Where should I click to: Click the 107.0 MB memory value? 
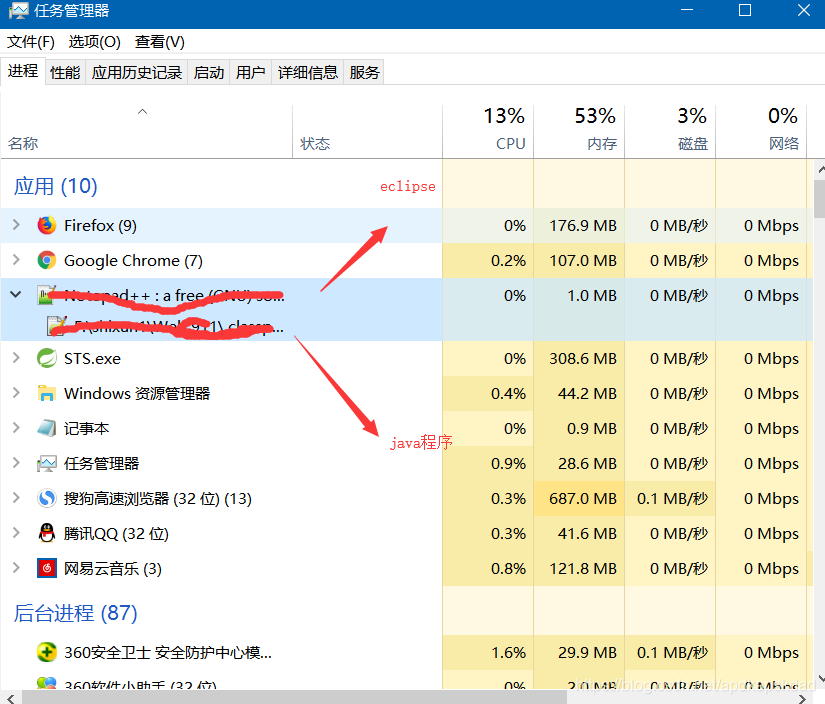point(583,260)
